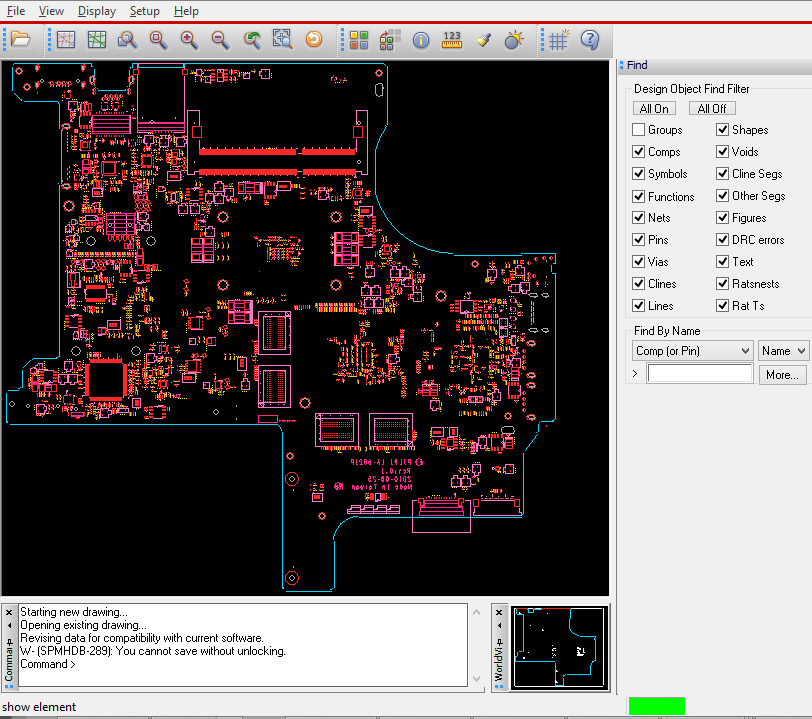Image resolution: width=812 pixels, height=719 pixels.
Task: Click the Show Element info icon
Action: point(421,40)
